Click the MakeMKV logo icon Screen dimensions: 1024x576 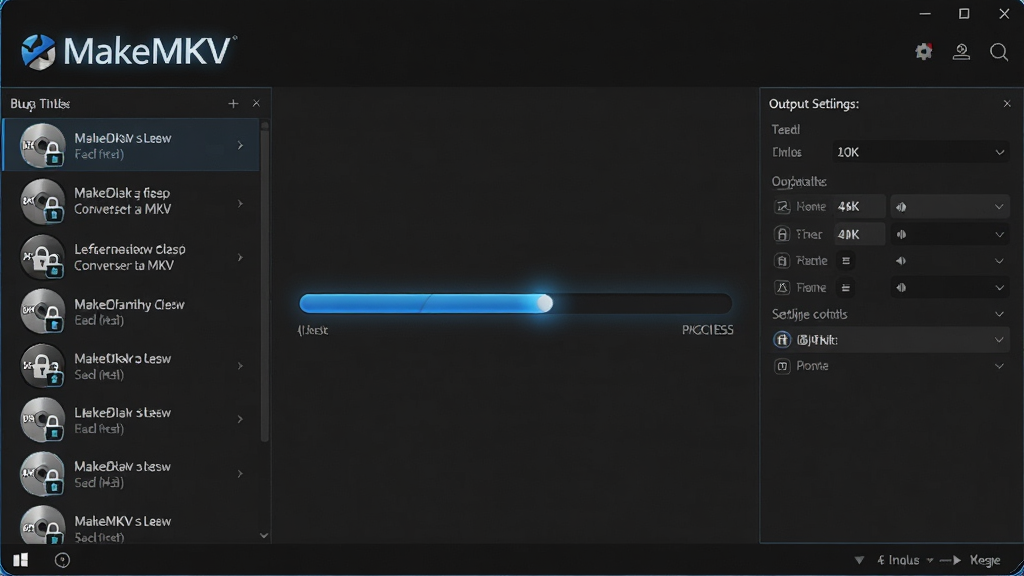click(38, 52)
